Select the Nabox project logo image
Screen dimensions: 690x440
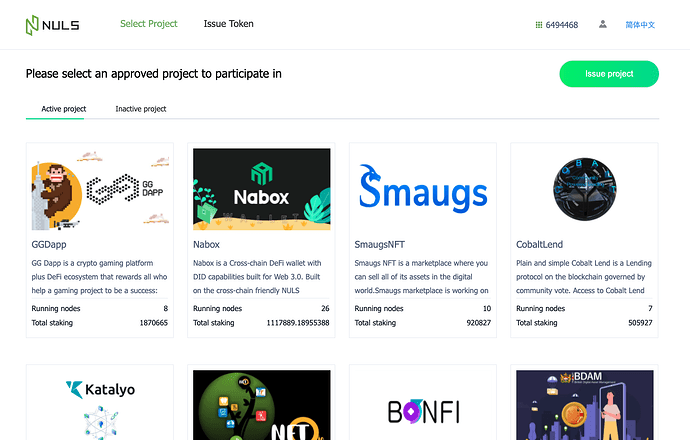pyautogui.click(x=261, y=190)
